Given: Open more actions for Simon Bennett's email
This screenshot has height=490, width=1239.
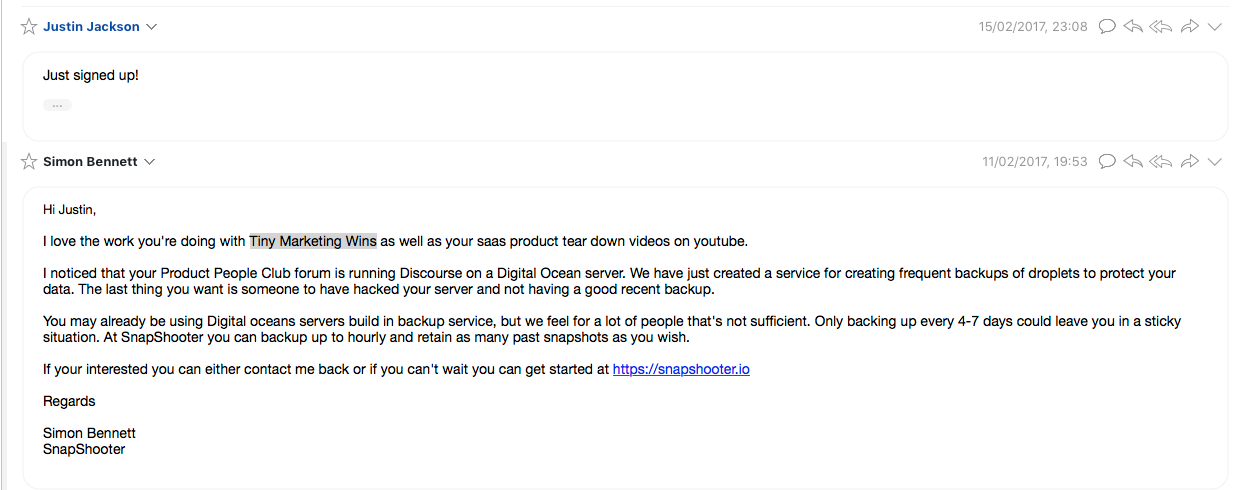Looking at the screenshot, I should pos(1215,162).
